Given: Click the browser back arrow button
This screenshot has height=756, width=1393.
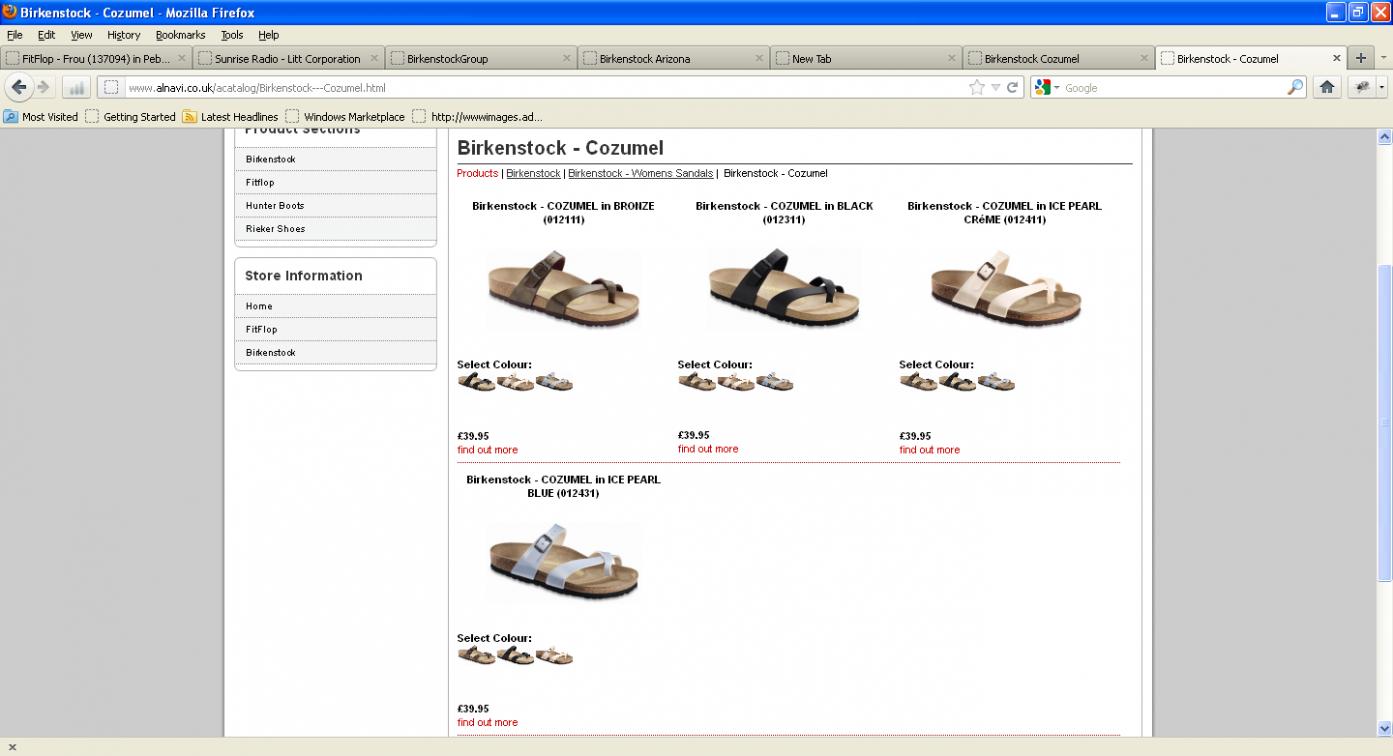Looking at the screenshot, I should (19, 87).
